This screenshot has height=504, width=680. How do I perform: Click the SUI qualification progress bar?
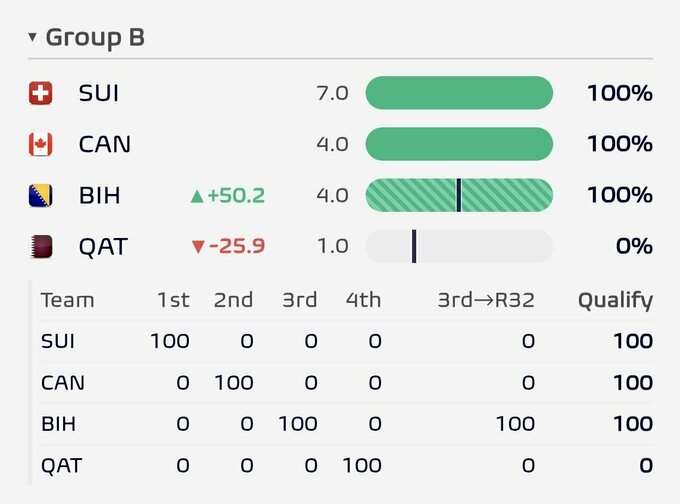(459, 93)
